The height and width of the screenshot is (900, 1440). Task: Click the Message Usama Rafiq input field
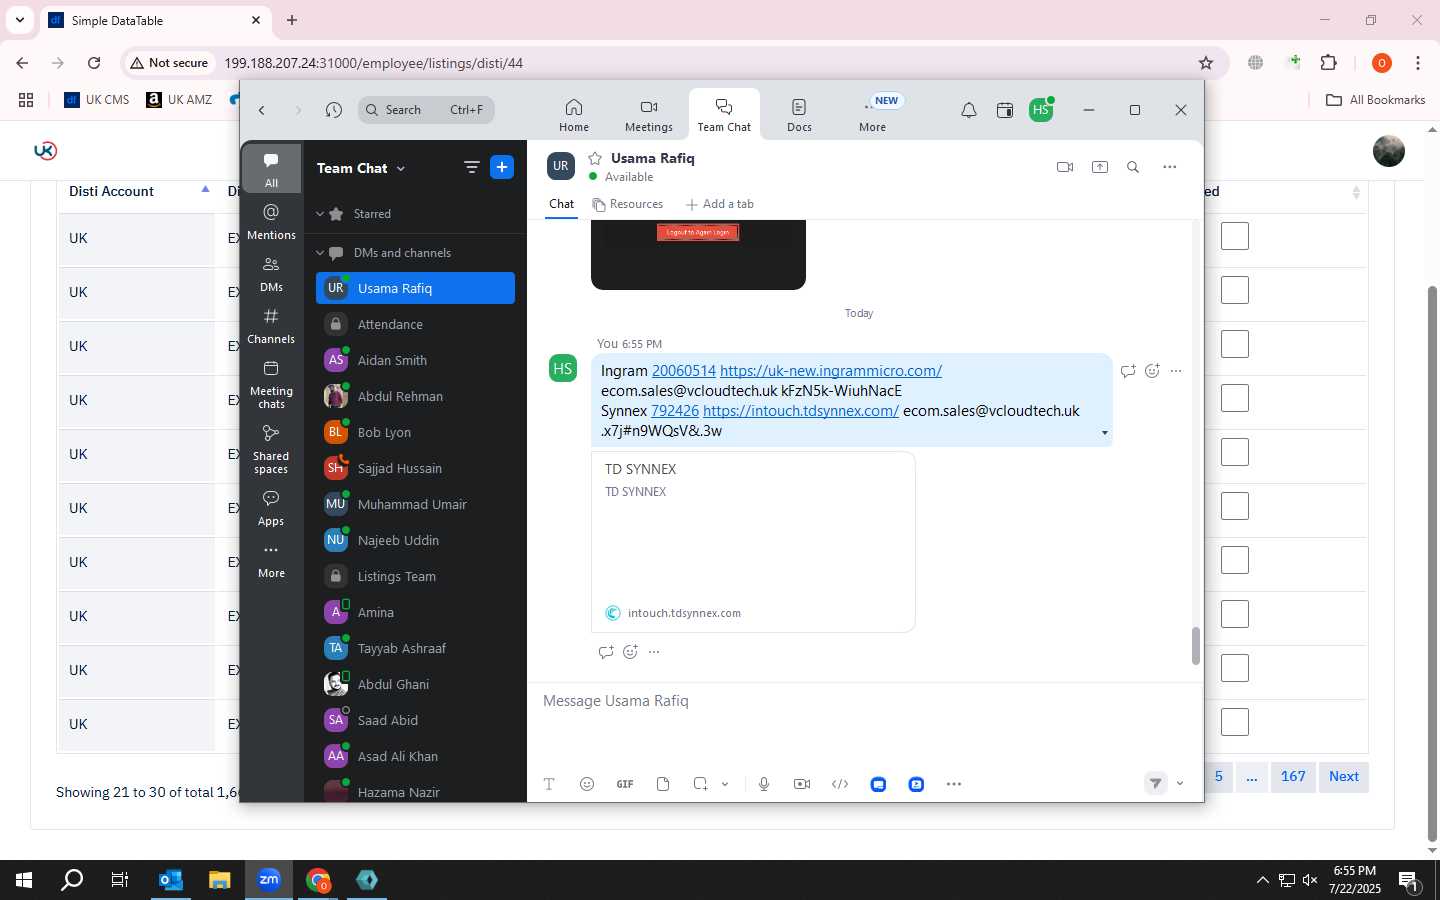pos(865,701)
